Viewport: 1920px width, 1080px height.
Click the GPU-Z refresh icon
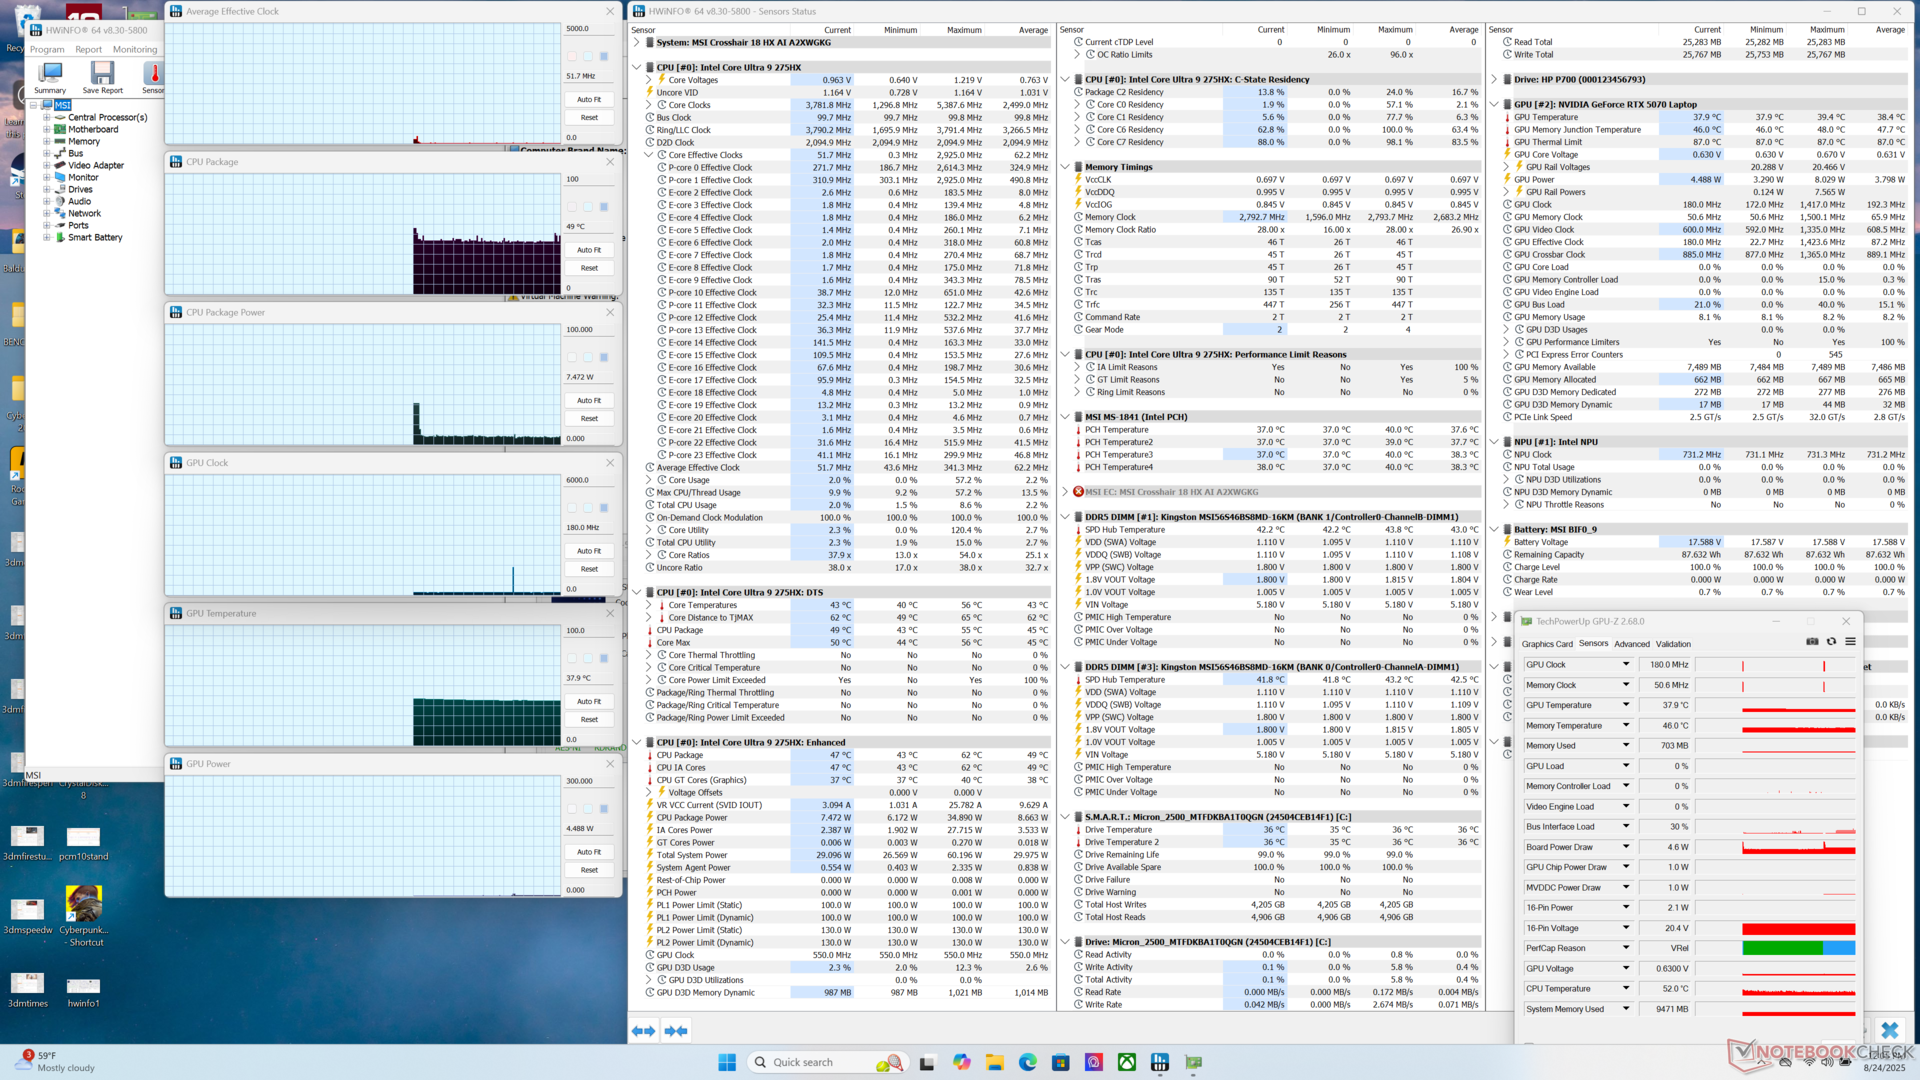pyautogui.click(x=1831, y=642)
